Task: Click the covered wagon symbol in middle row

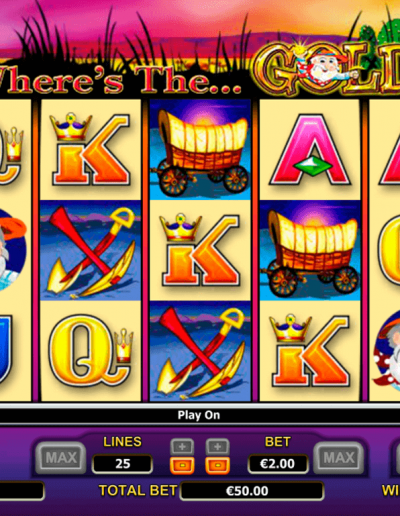Action: (x=310, y=250)
